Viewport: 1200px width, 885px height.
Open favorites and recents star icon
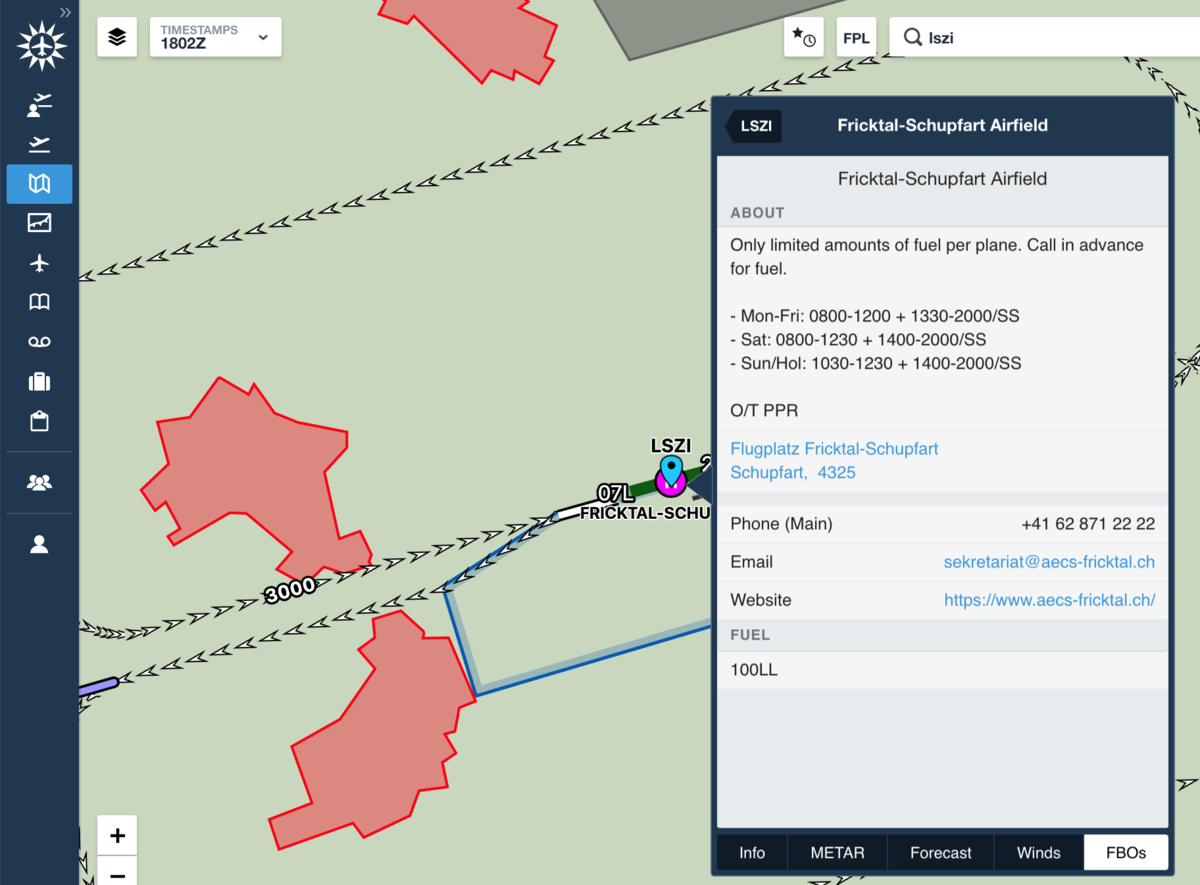pyautogui.click(x=804, y=38)
